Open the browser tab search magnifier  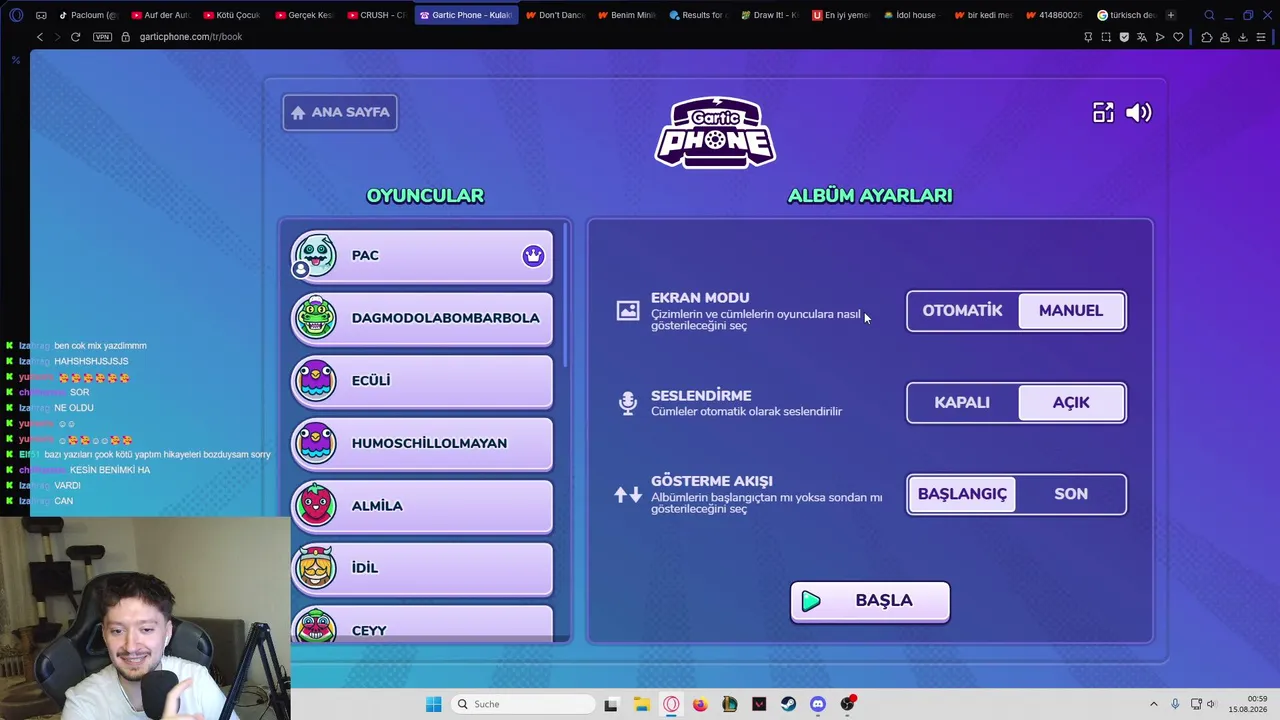point(1209,15)
